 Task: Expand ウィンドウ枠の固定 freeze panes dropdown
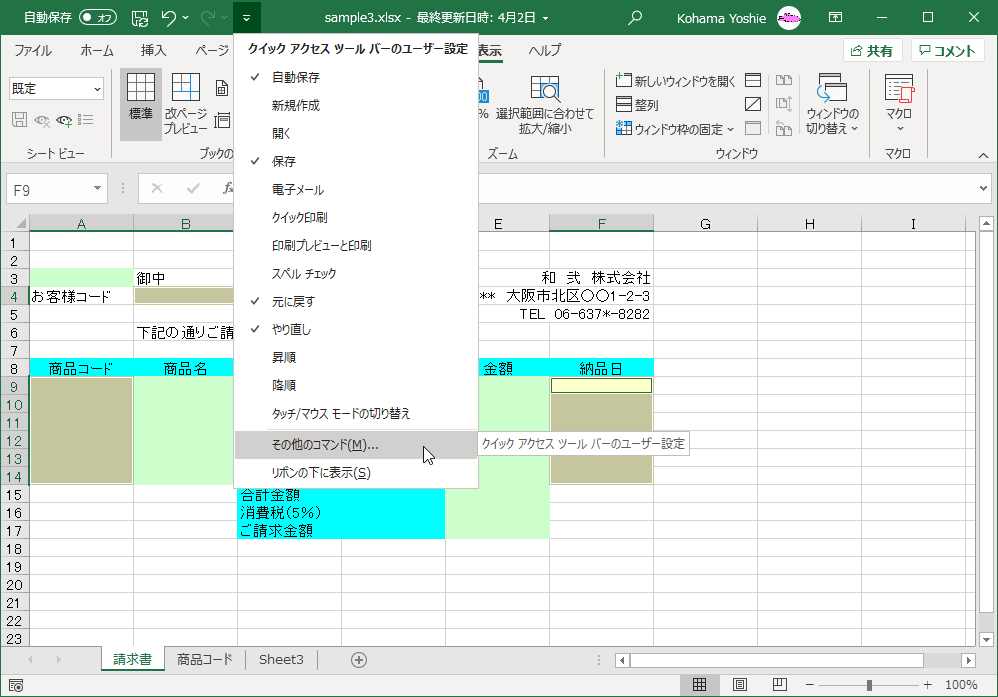(731, 129)
